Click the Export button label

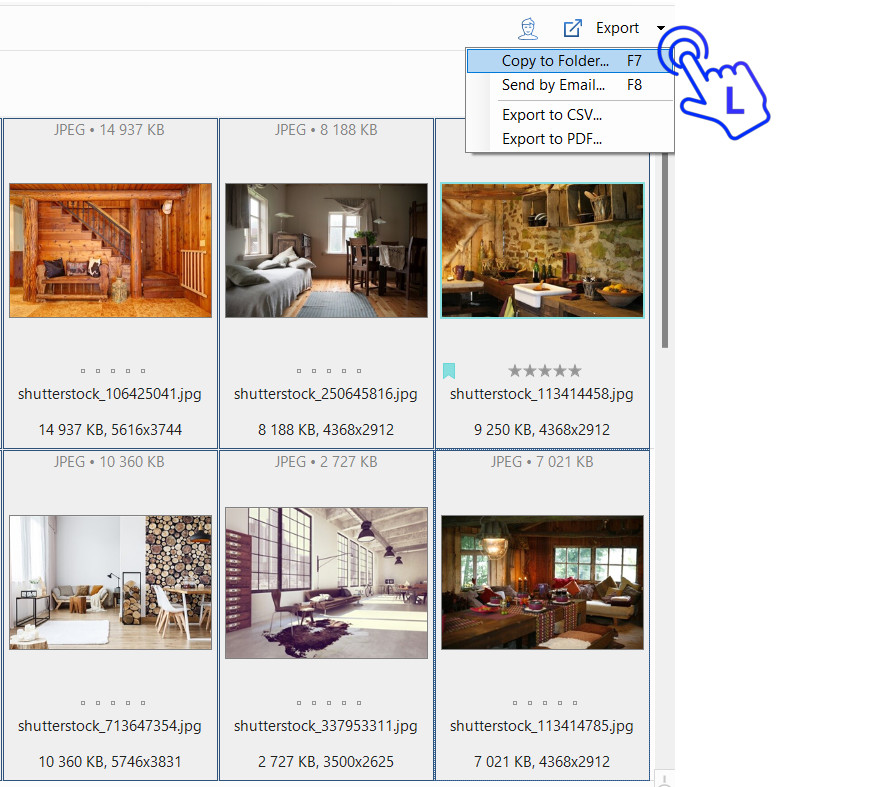(x=617, y=29)
